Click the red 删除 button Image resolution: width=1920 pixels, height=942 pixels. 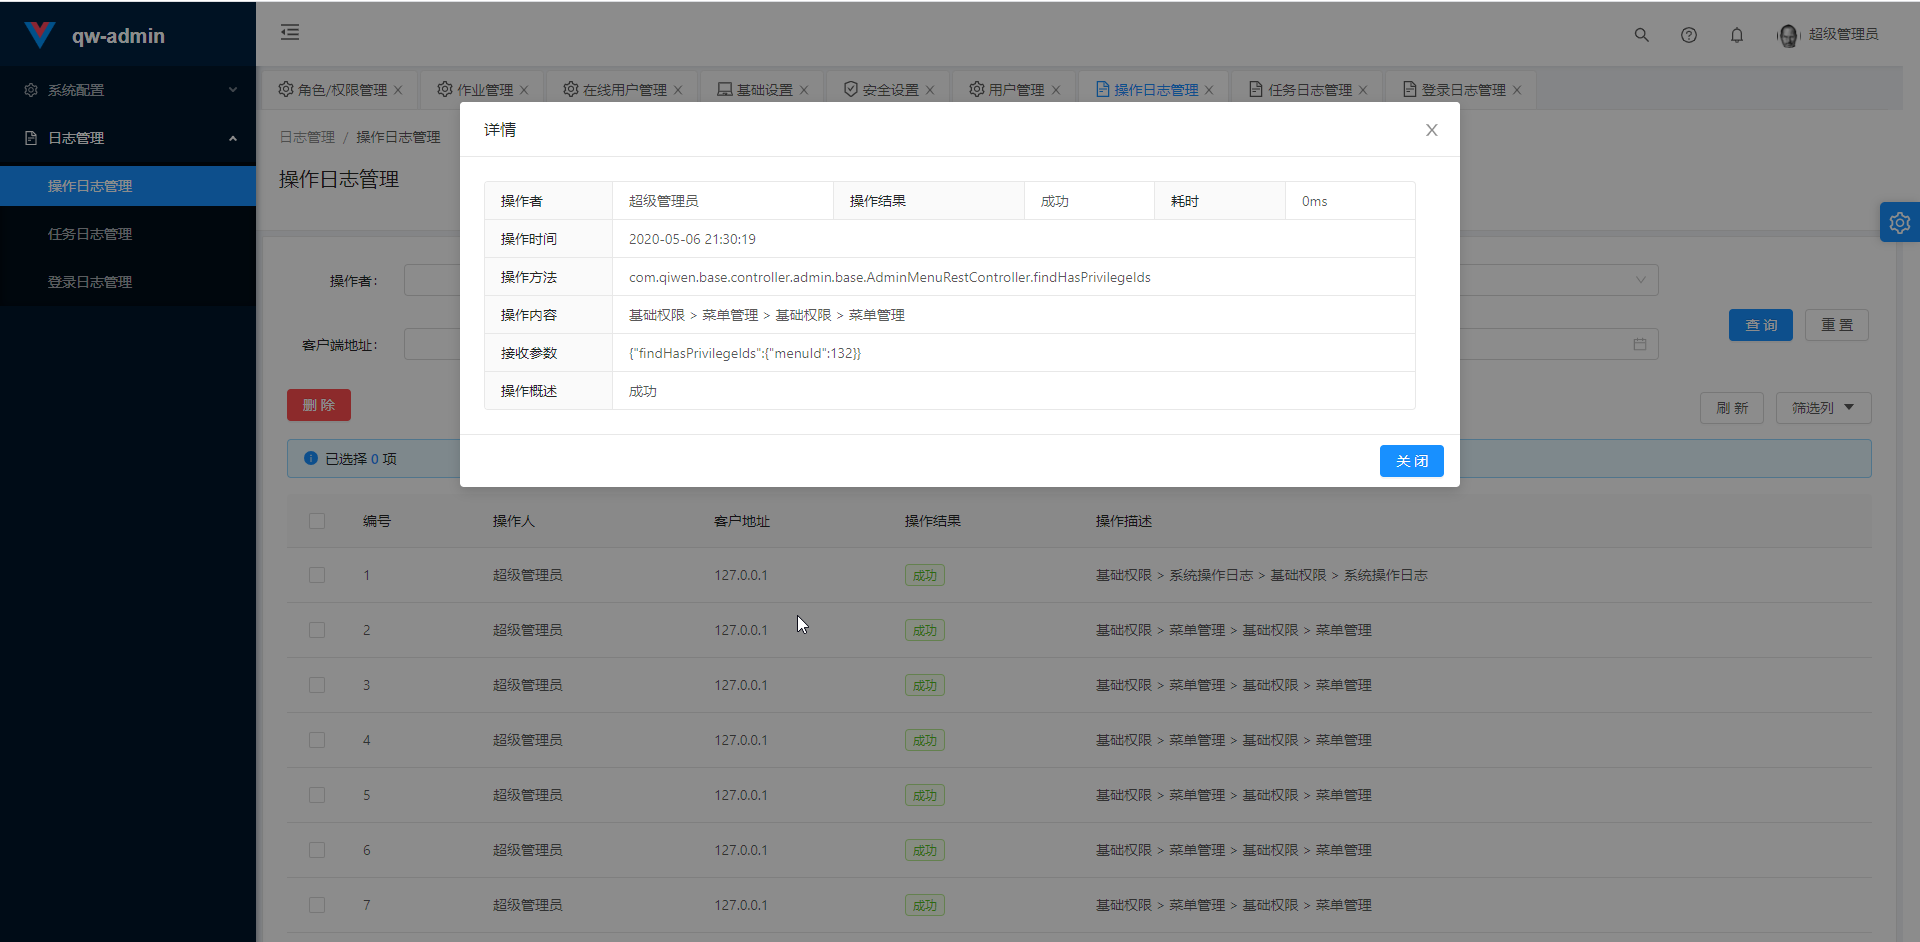tap(318, 405)
